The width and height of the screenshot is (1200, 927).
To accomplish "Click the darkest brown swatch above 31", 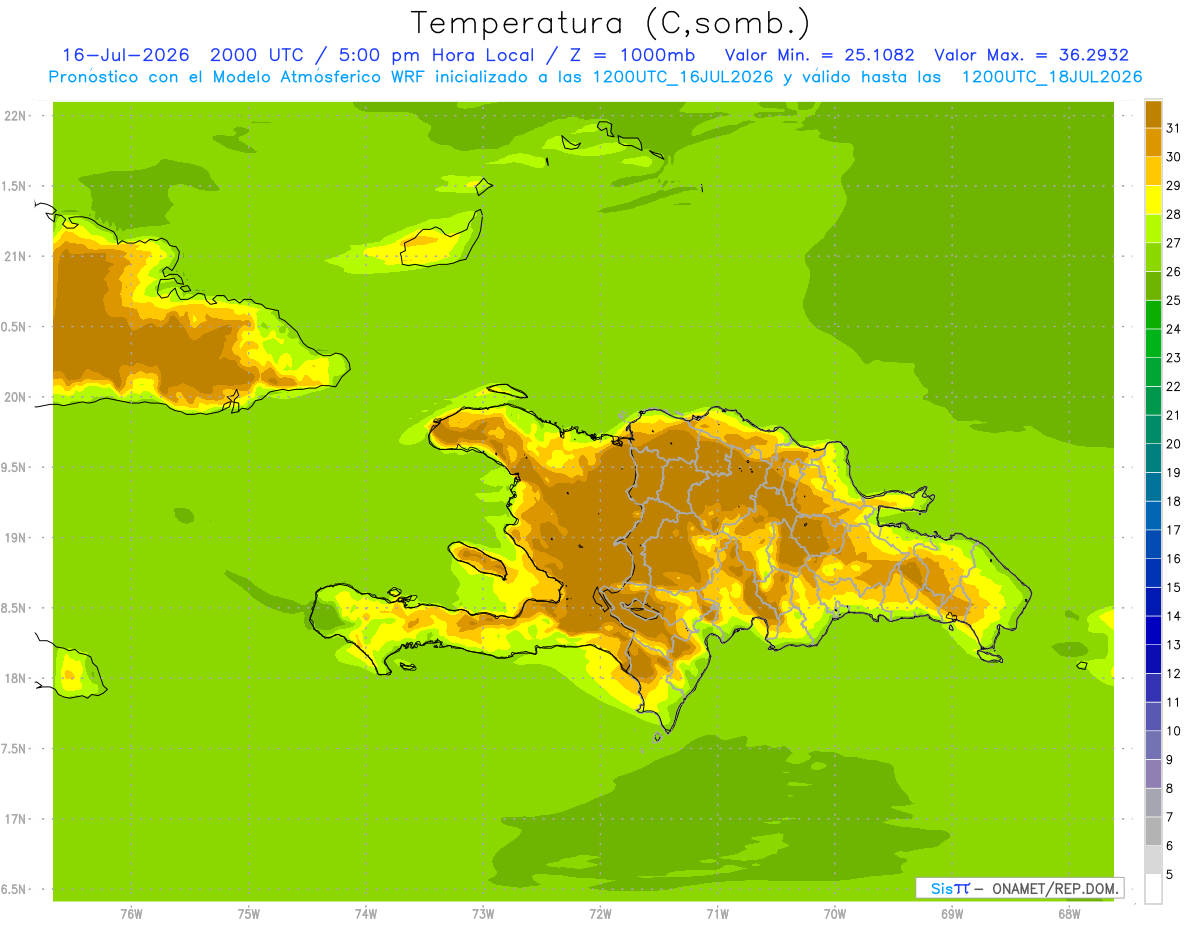I will pyautogui.click(x=1153, y=114).
